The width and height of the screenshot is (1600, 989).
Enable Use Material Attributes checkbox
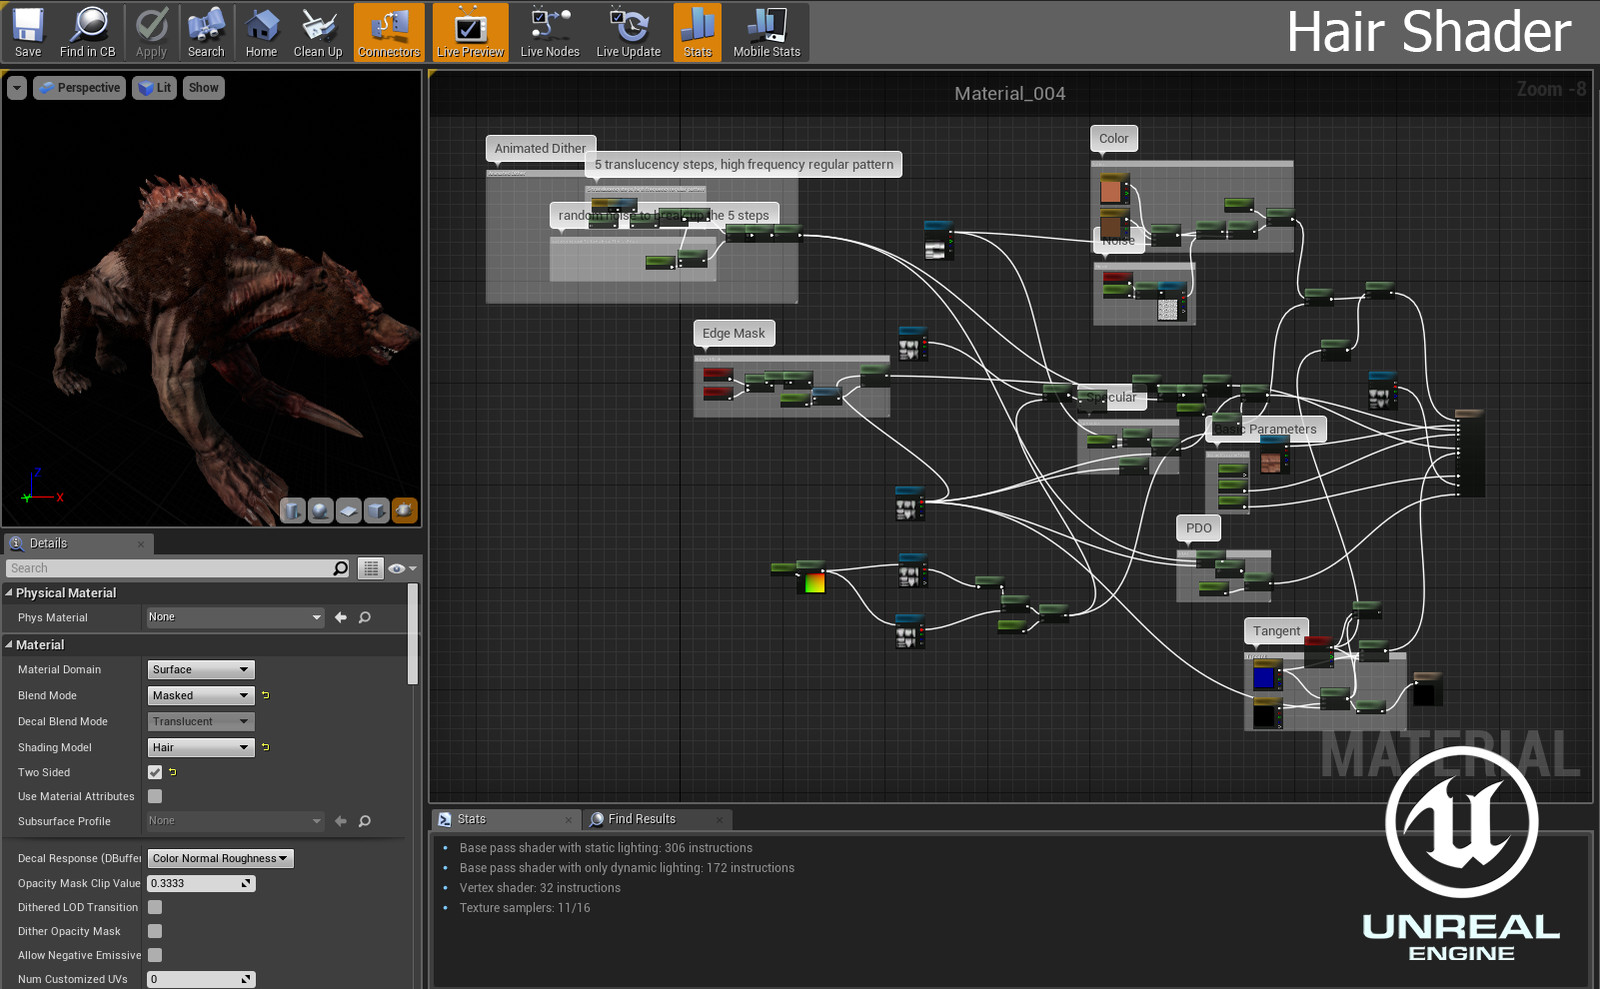click(x=155, y=796)
